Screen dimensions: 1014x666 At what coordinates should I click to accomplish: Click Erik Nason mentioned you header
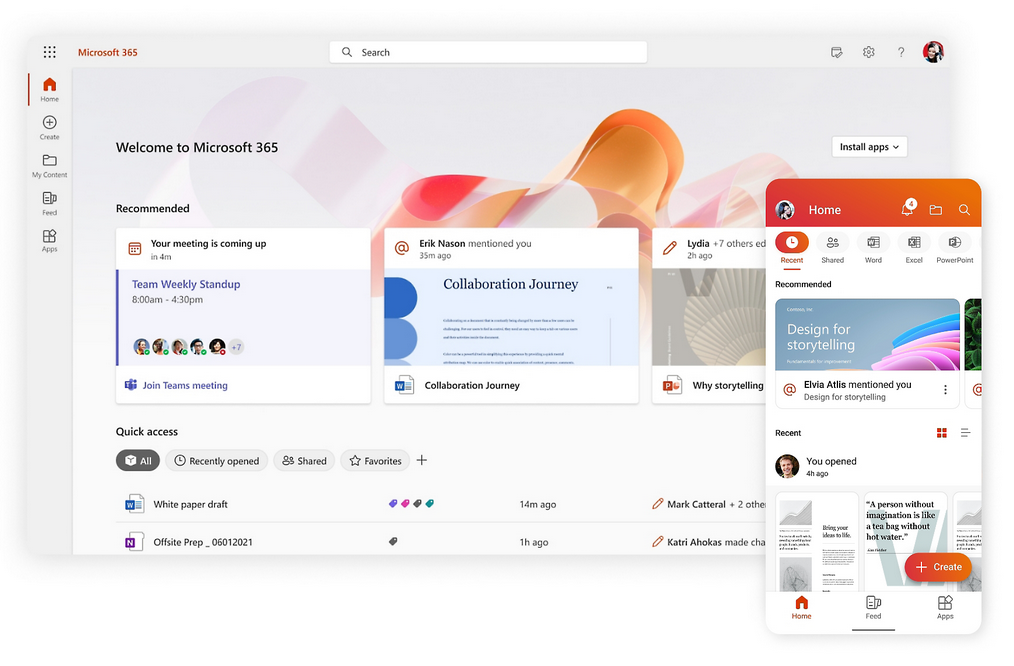point(475,243)
